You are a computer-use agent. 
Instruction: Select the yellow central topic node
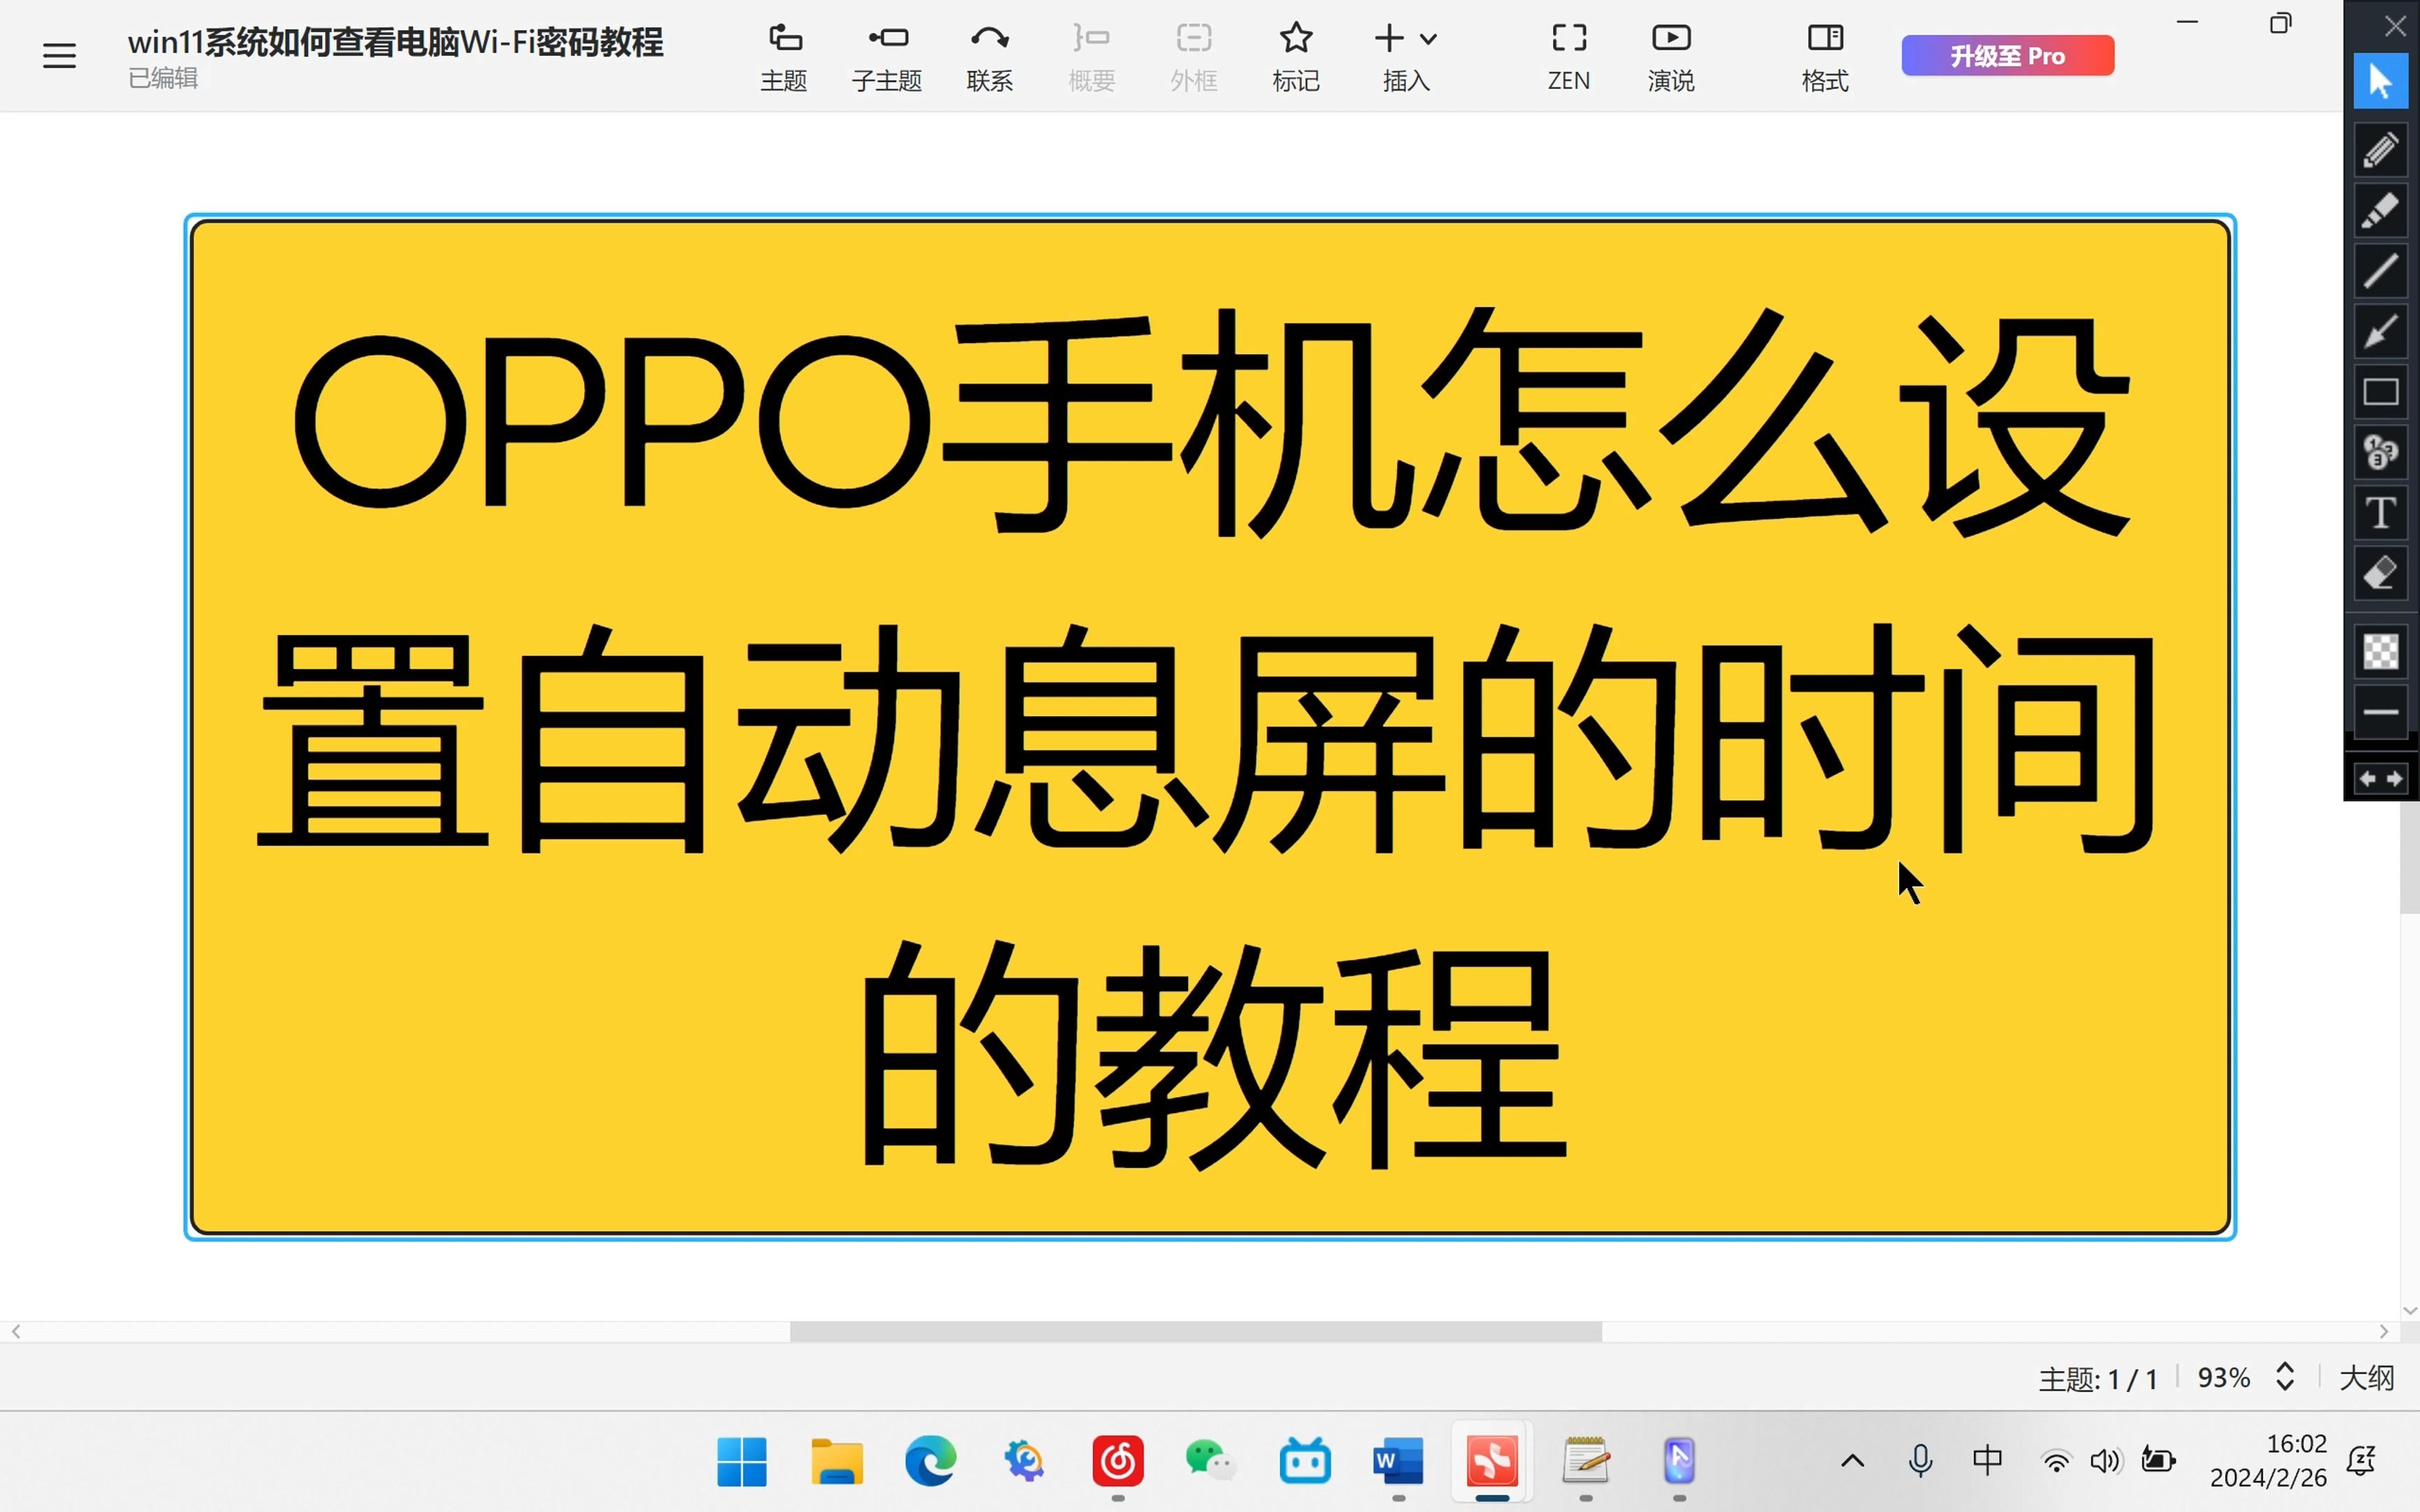point(1210,727)
